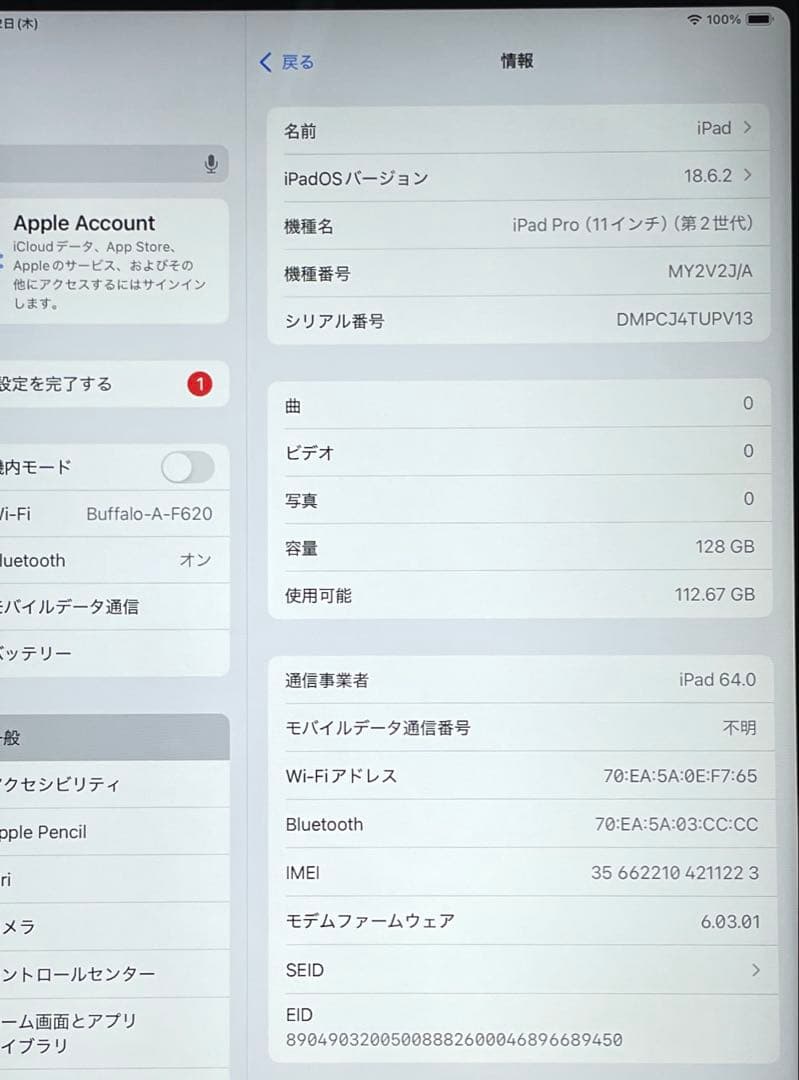The height and width of the screenshot is (1080, 799).
Task: Tap the ビデオ row
Action: point(520,452)
